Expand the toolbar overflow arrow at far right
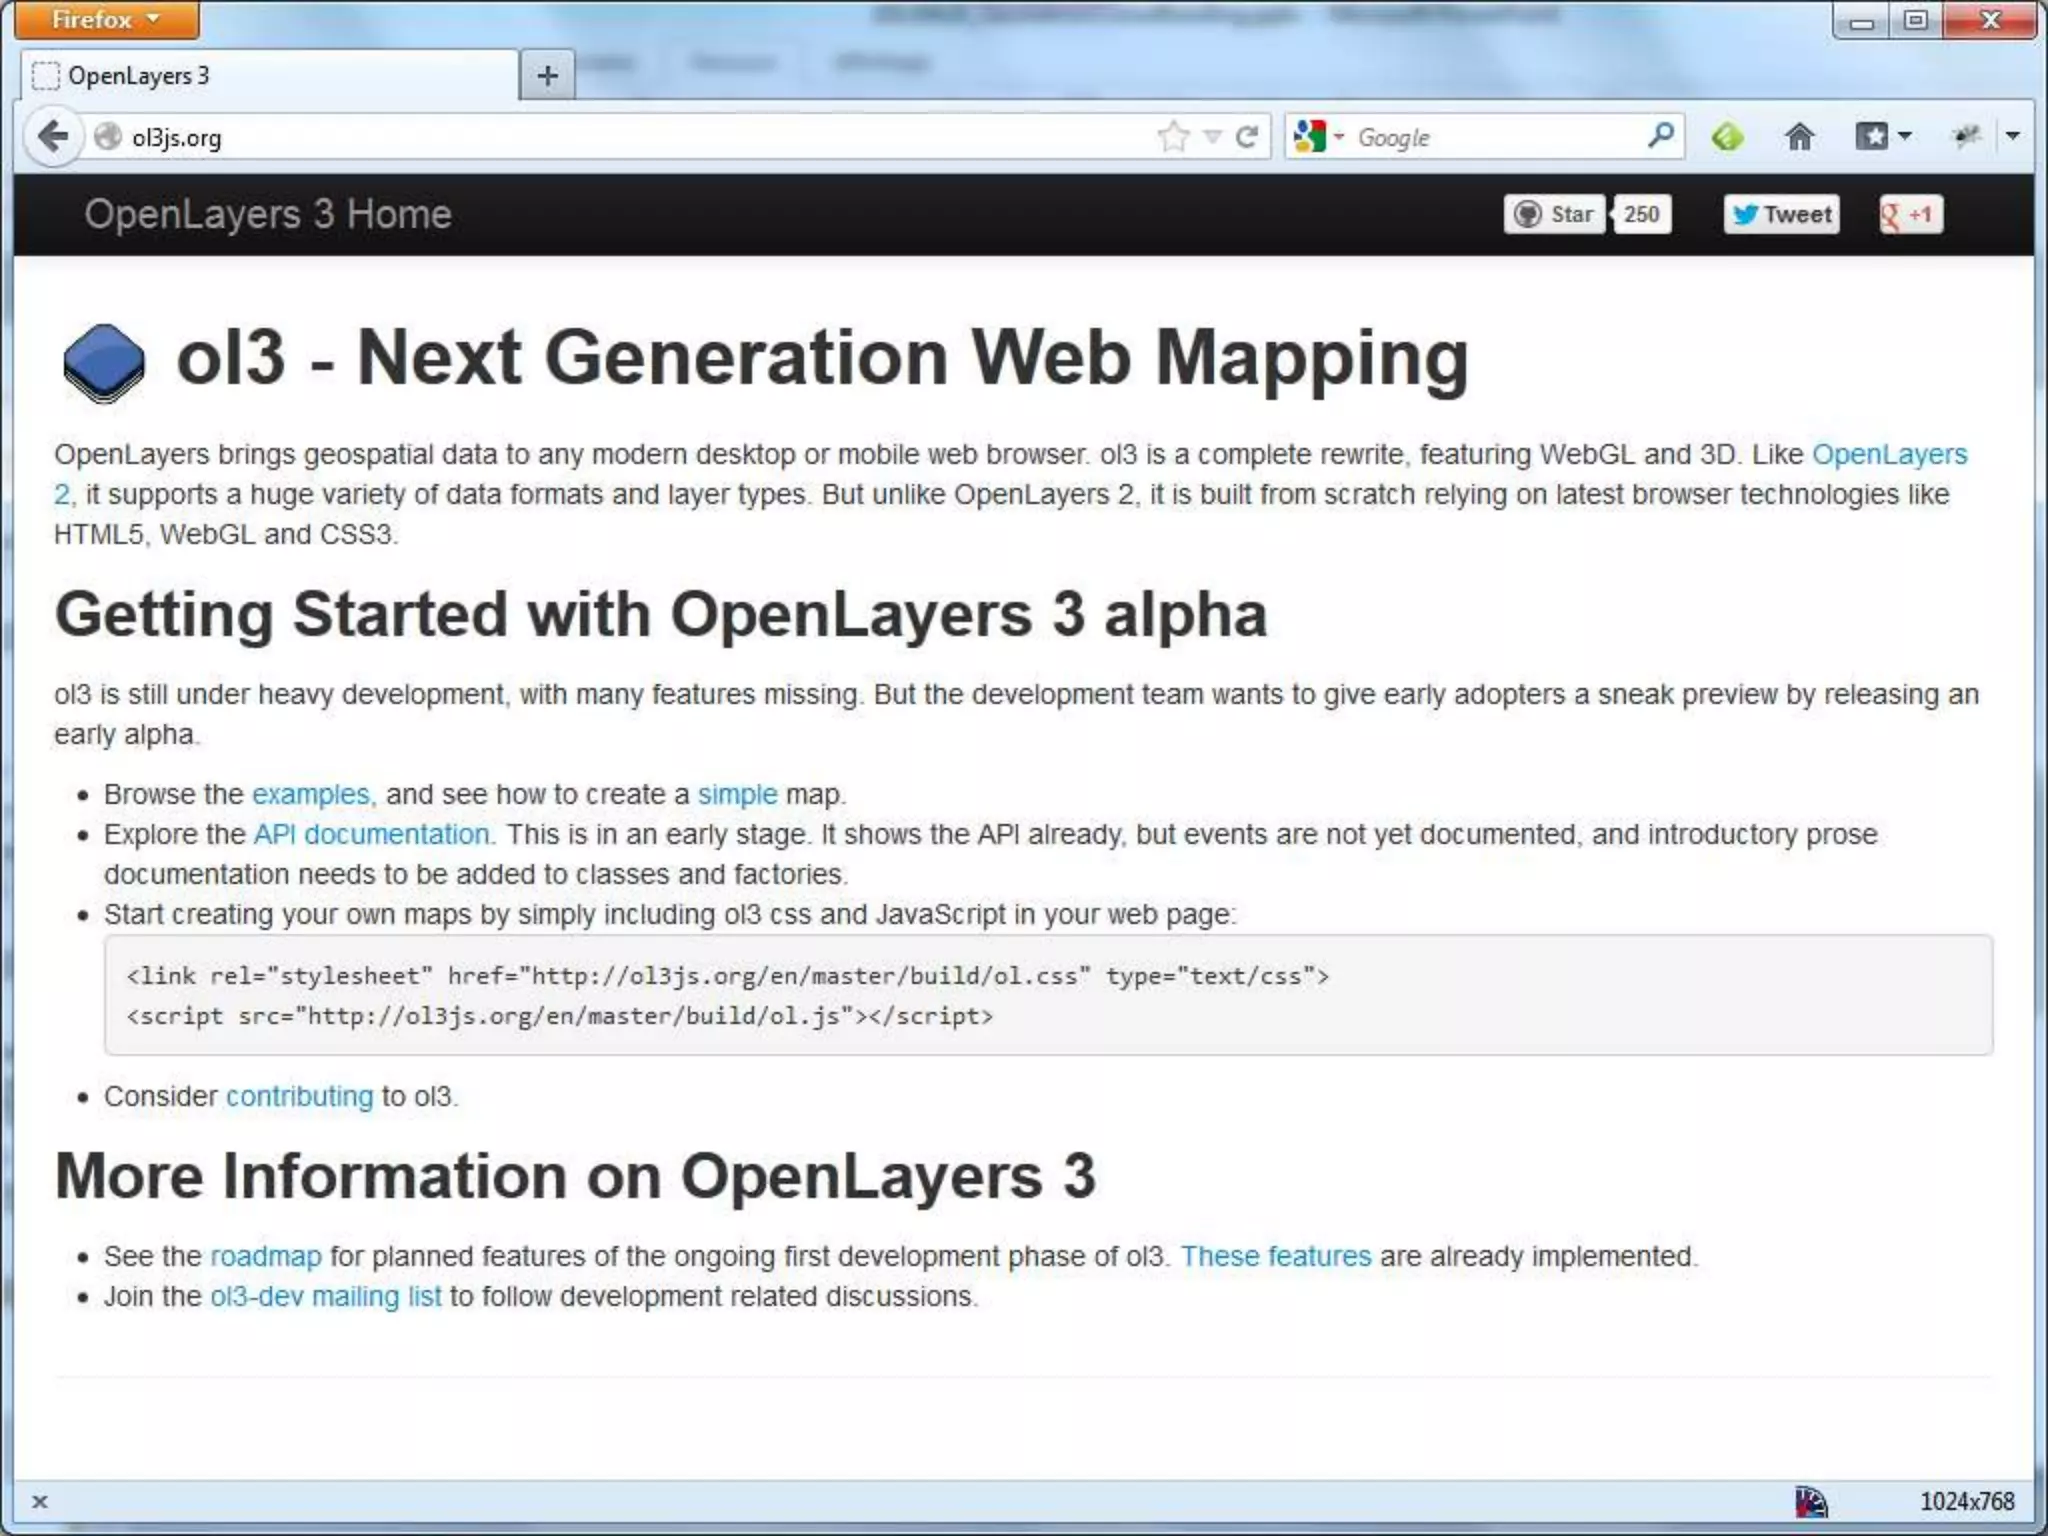The width and height of the screenshot is (2048, 1536). pyautogui.click(x=2013, y=136)
